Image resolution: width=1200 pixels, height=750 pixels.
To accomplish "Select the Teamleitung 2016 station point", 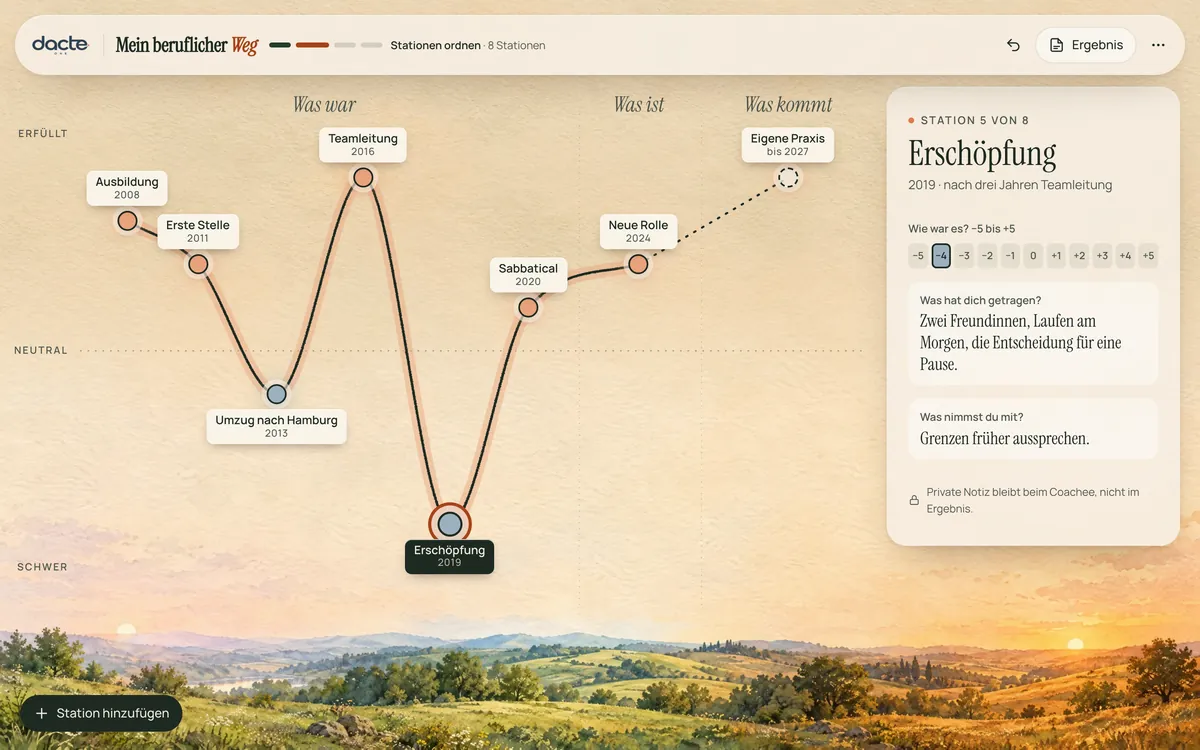I will (x=363, y=178).
